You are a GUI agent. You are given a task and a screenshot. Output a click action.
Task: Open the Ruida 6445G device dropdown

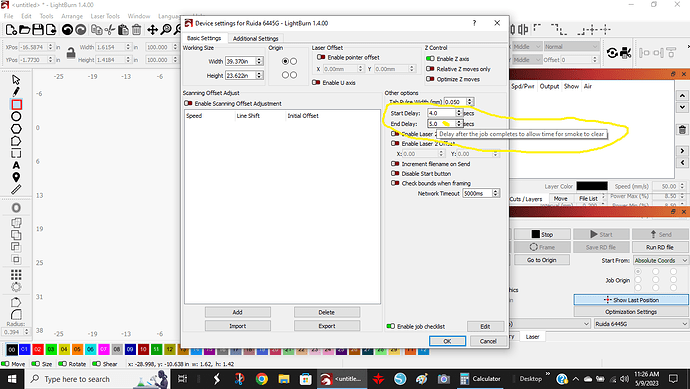click(641, 323)
